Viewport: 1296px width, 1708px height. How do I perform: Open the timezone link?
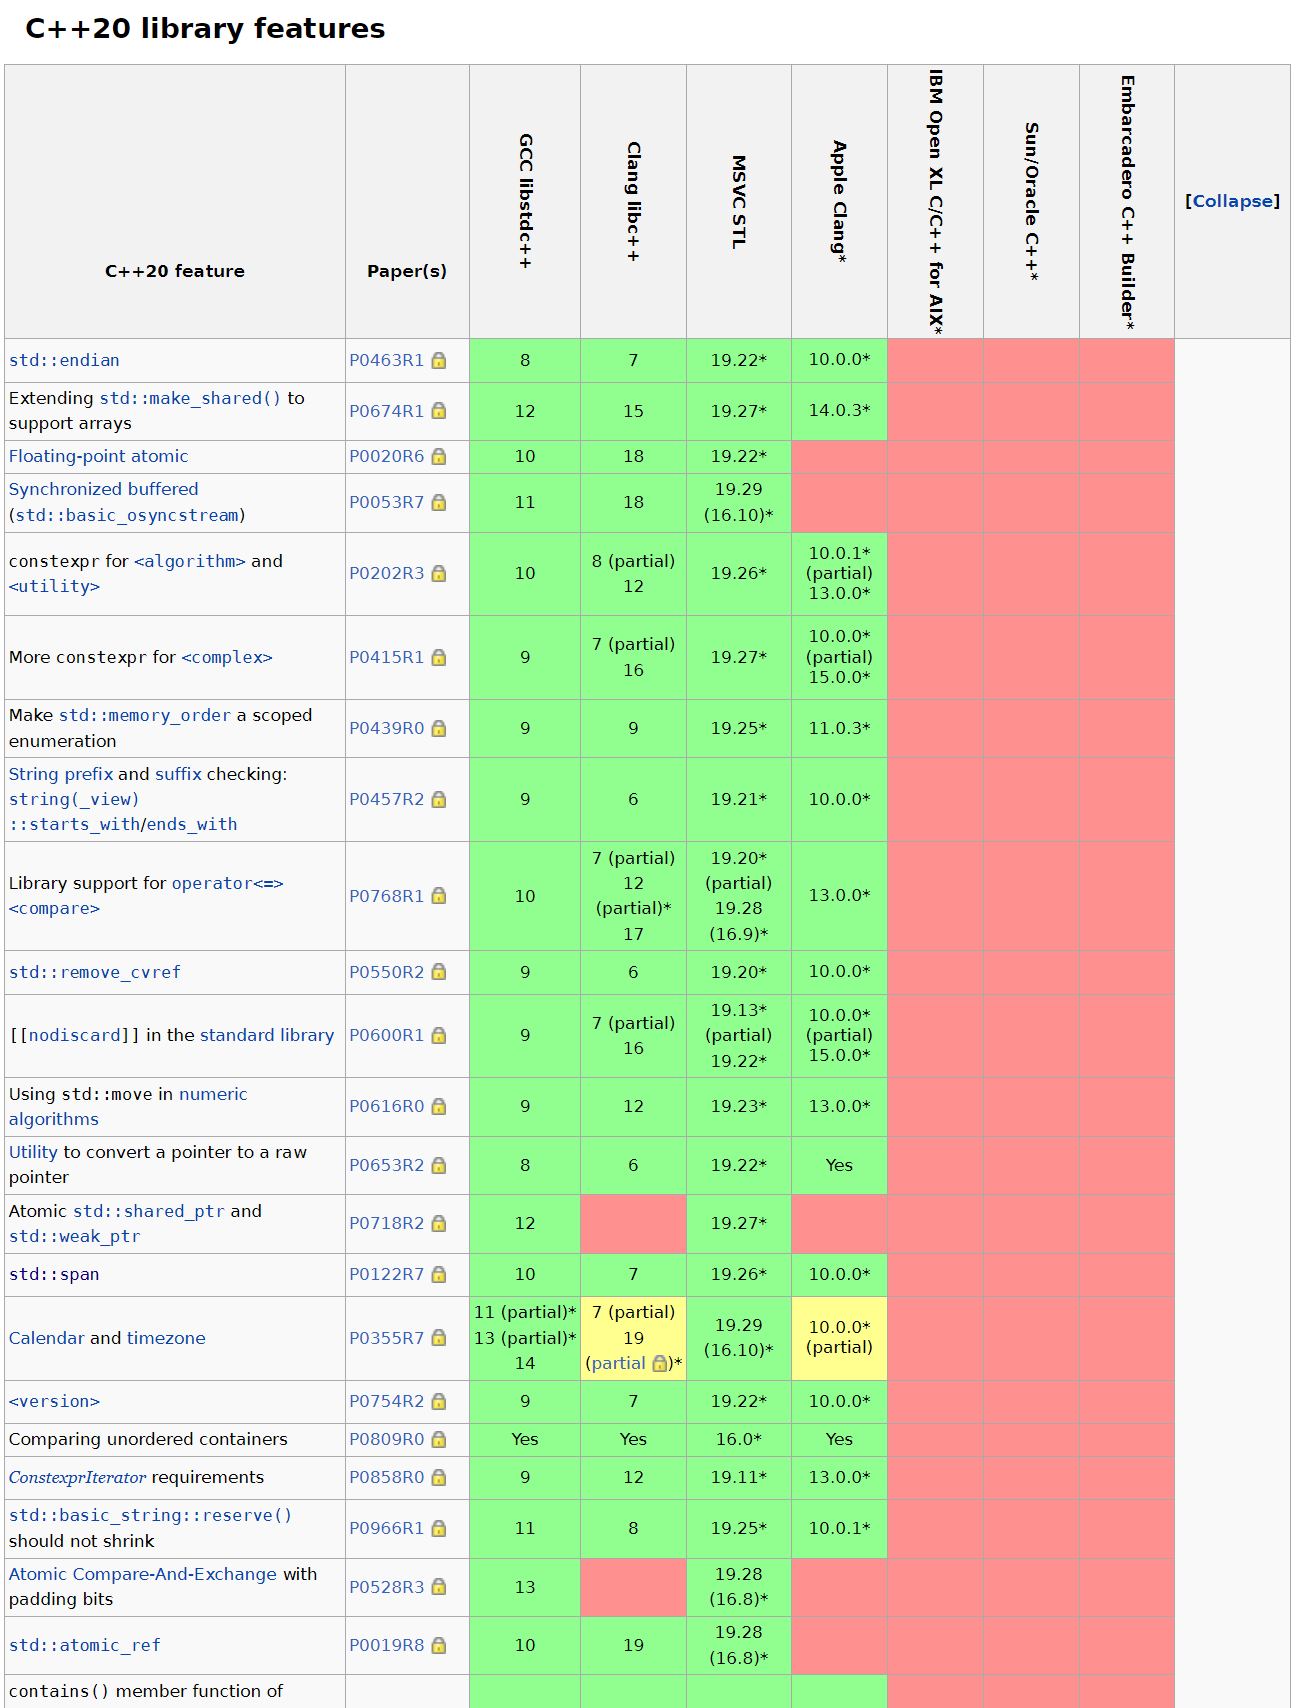(165, 1338)
